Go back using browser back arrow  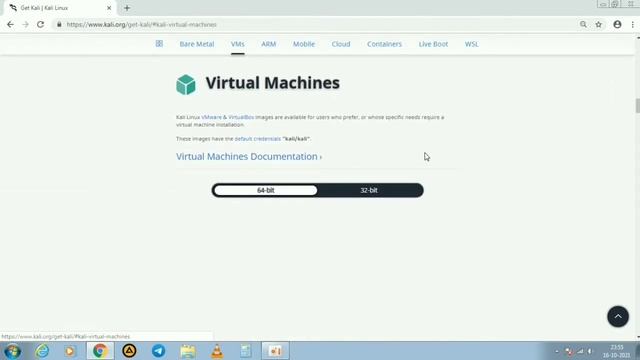pyautogui.click(x=10, y=24)
